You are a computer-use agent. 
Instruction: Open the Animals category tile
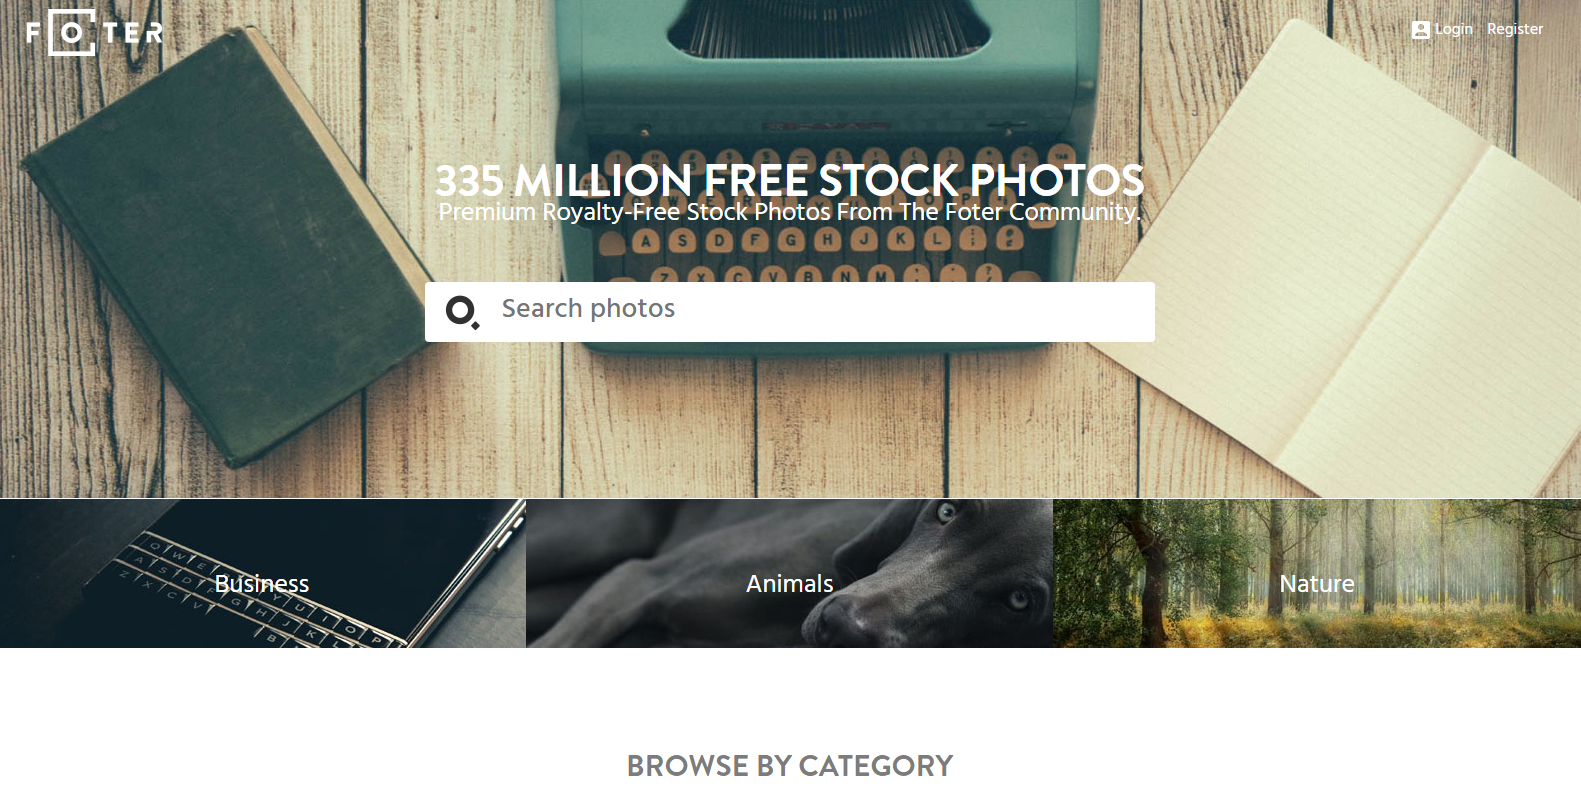point(789,573)
